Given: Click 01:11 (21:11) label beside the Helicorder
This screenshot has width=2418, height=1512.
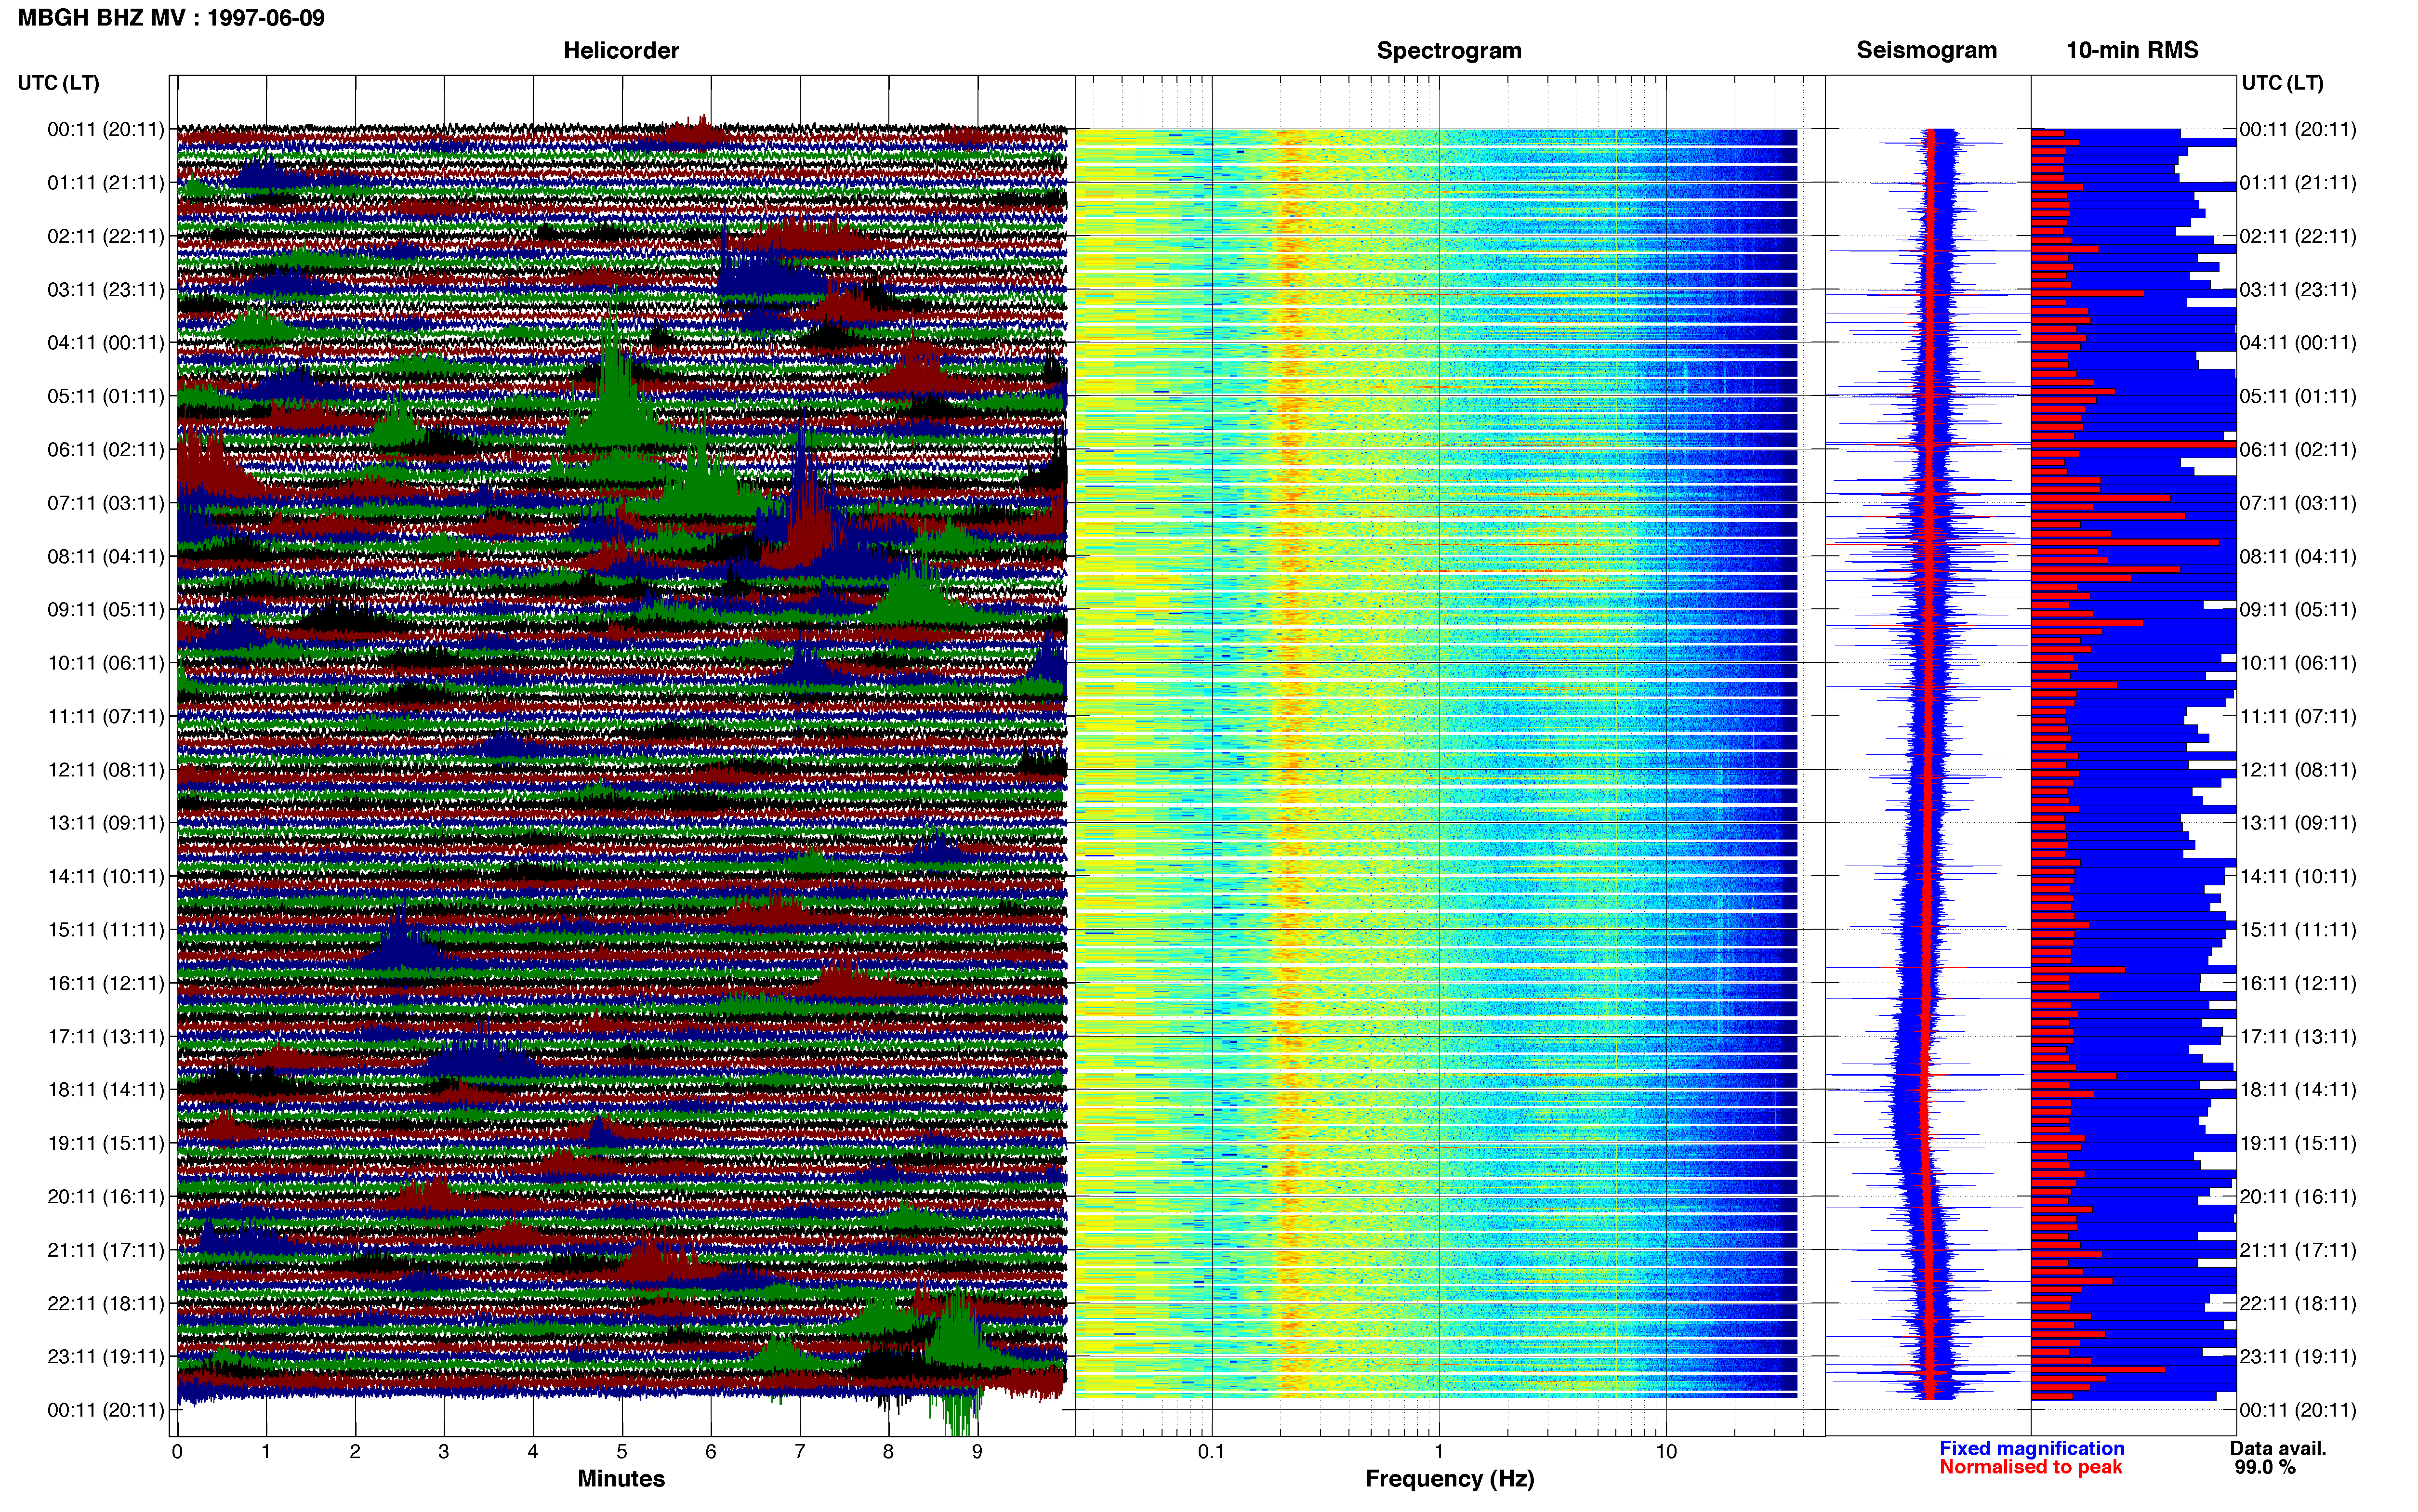Looking at the screenshot, I should click(x=106, y=183).
